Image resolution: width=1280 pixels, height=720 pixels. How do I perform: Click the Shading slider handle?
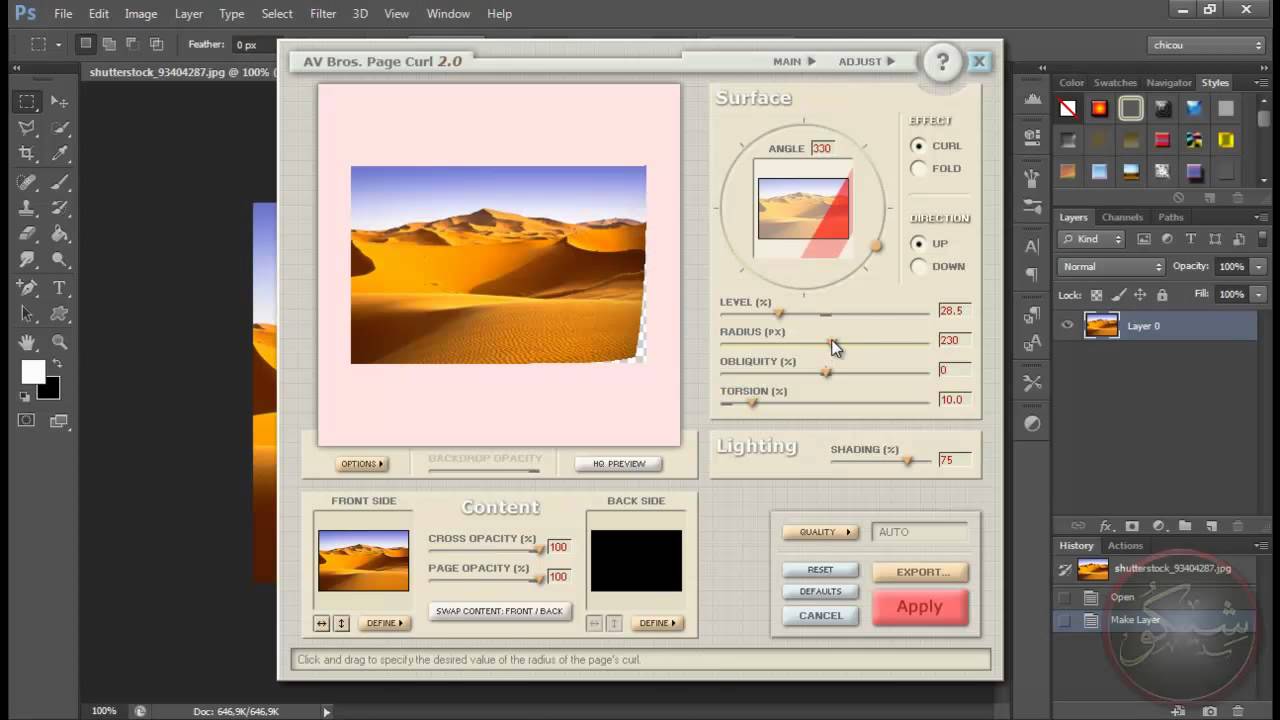point(908,460)
